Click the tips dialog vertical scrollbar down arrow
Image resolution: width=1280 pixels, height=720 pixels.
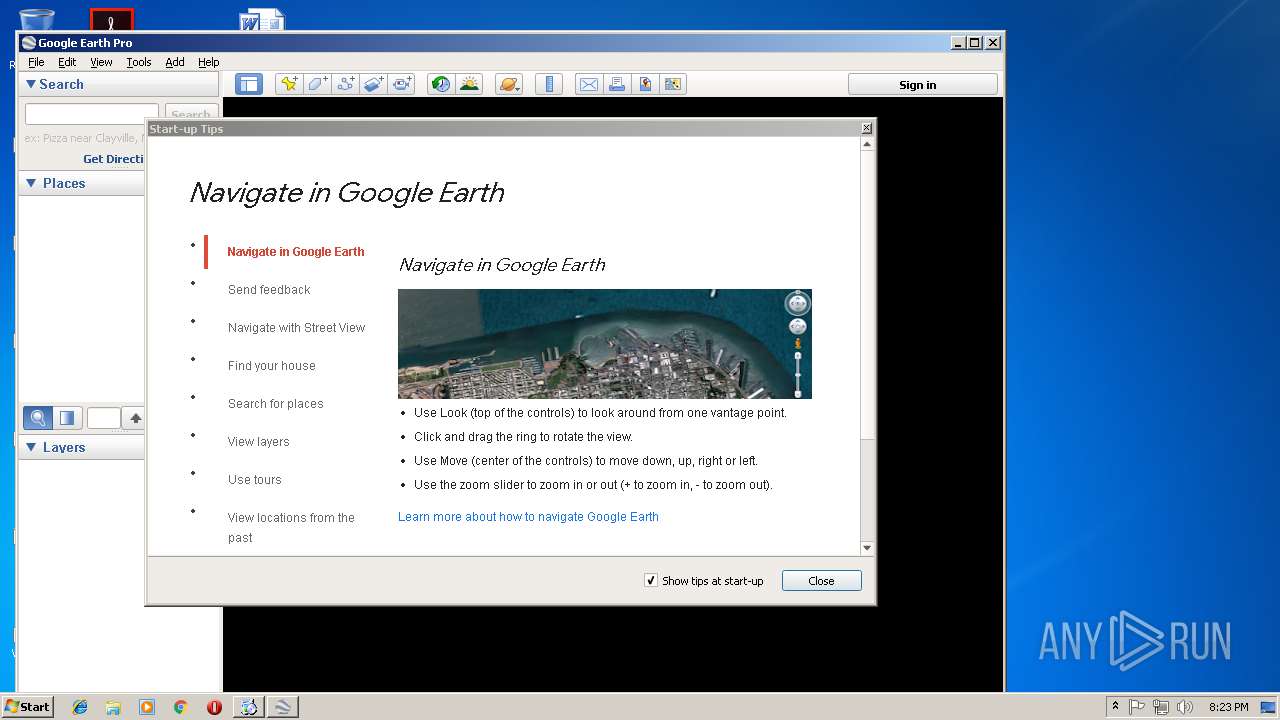pyautogui.click(x=867, y=548)
